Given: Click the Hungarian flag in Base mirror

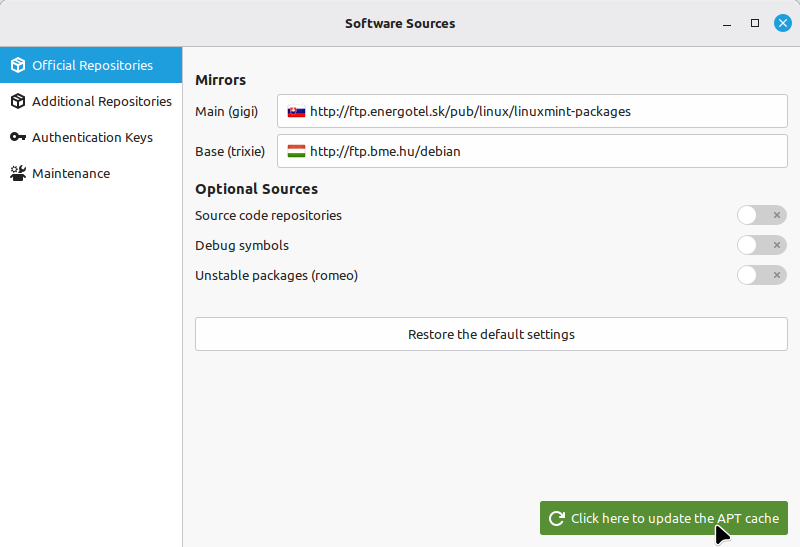Looking at the screenshot, I should [296, 152].
